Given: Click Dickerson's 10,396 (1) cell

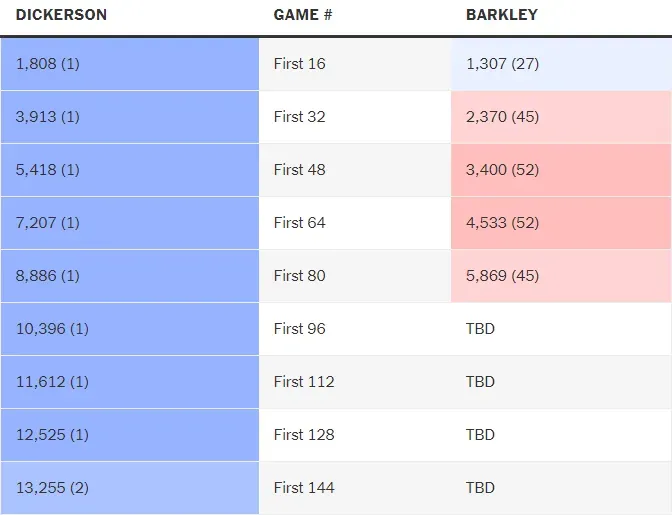Looking at the screenshot, I should point(52,329).
